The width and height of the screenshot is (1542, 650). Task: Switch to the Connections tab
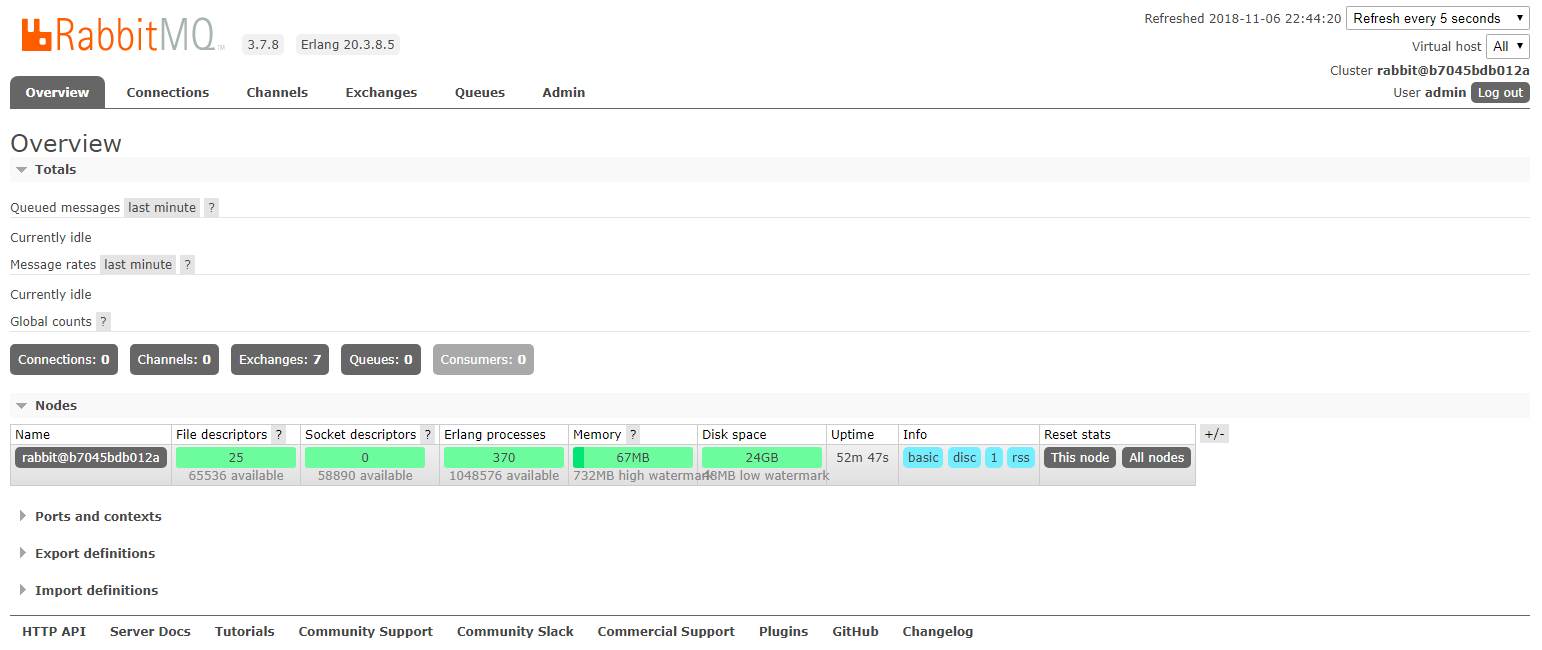(x=168, y=92)
